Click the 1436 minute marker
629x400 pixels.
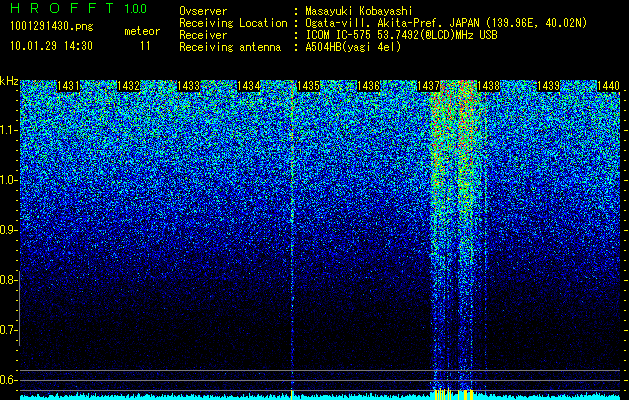369,86
